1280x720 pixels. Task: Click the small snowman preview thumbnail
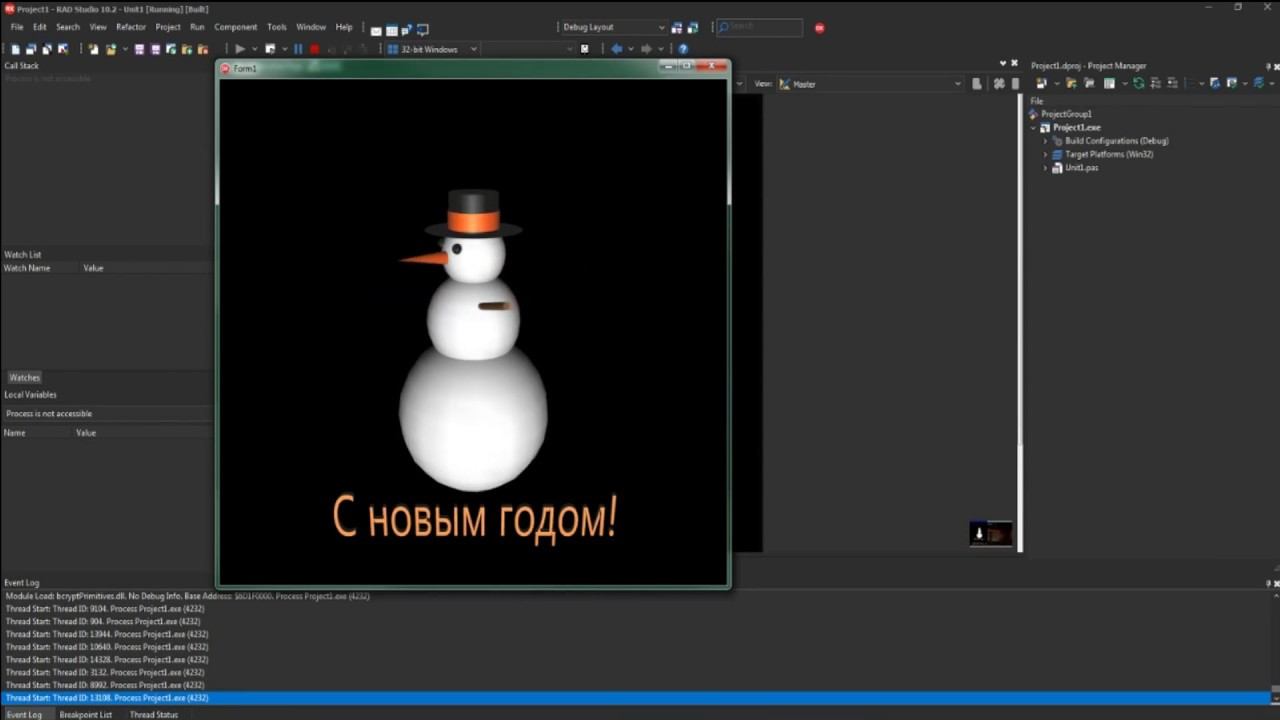coord(991,534)
